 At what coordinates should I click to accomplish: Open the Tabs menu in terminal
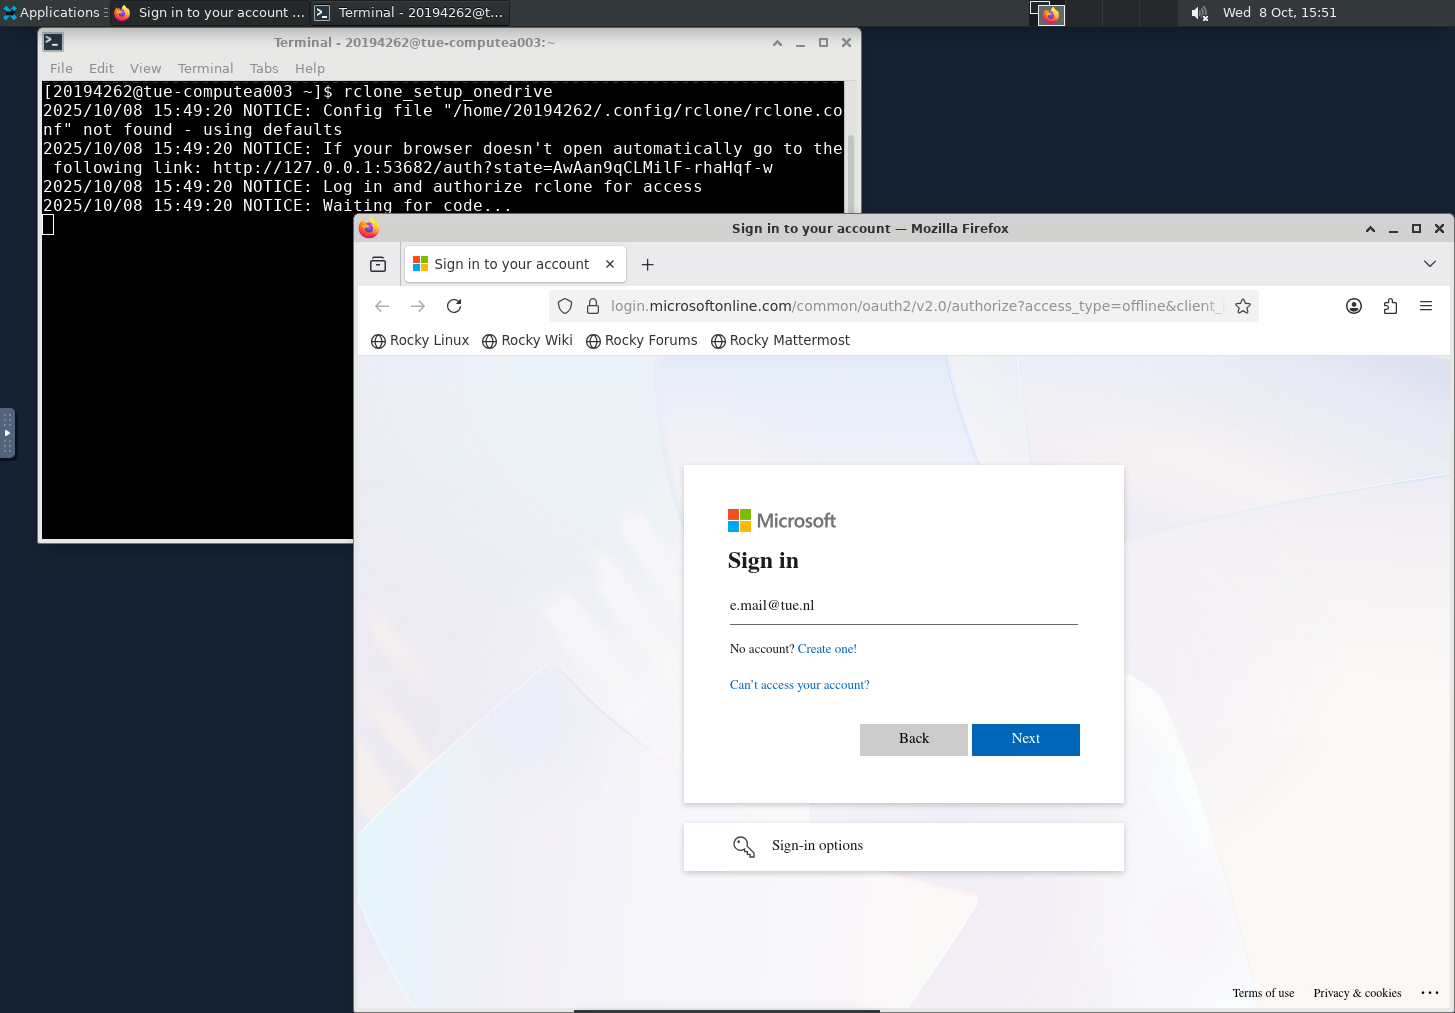(x=264, y=68)
